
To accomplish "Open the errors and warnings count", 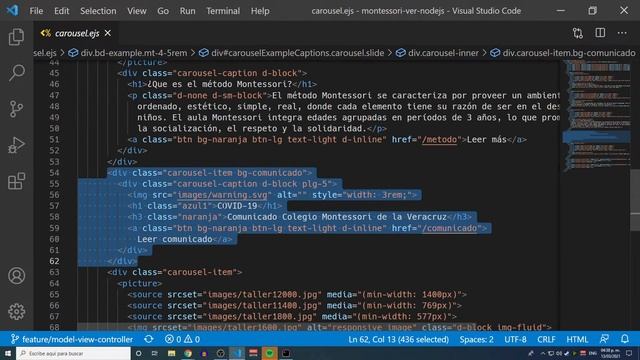I will 182,339.
